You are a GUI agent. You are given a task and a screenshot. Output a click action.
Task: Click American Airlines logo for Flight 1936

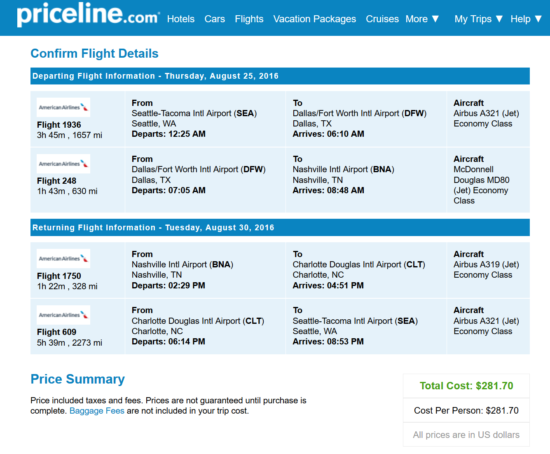[x=63, y=107]
